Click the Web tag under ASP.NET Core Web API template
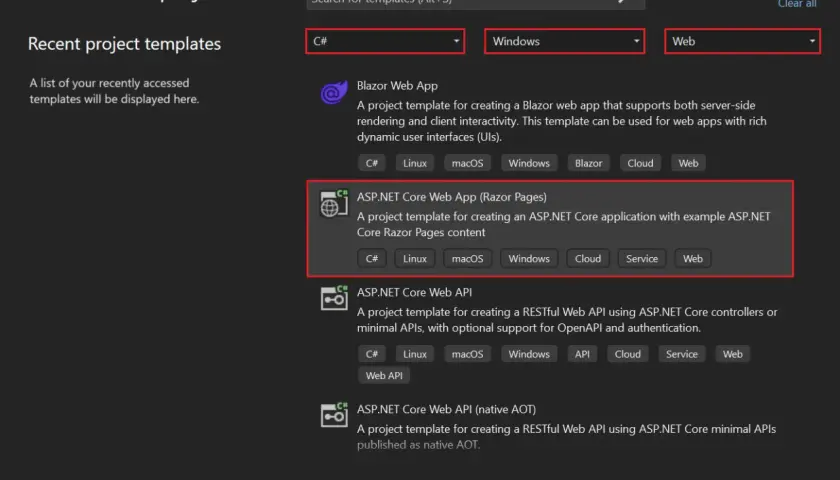 tap(732, 354)
